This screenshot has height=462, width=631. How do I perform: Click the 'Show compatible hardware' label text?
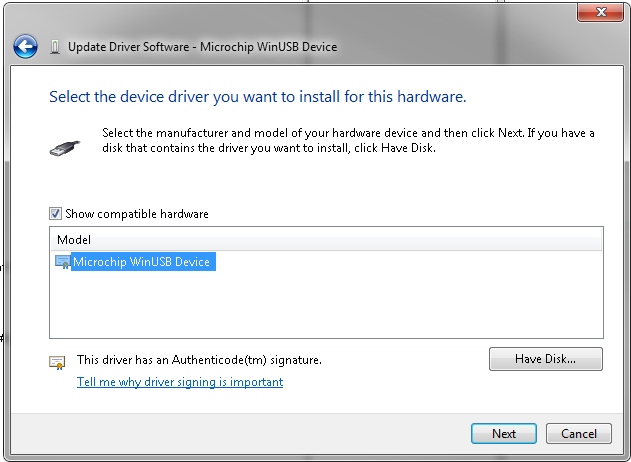coord(136,214)
